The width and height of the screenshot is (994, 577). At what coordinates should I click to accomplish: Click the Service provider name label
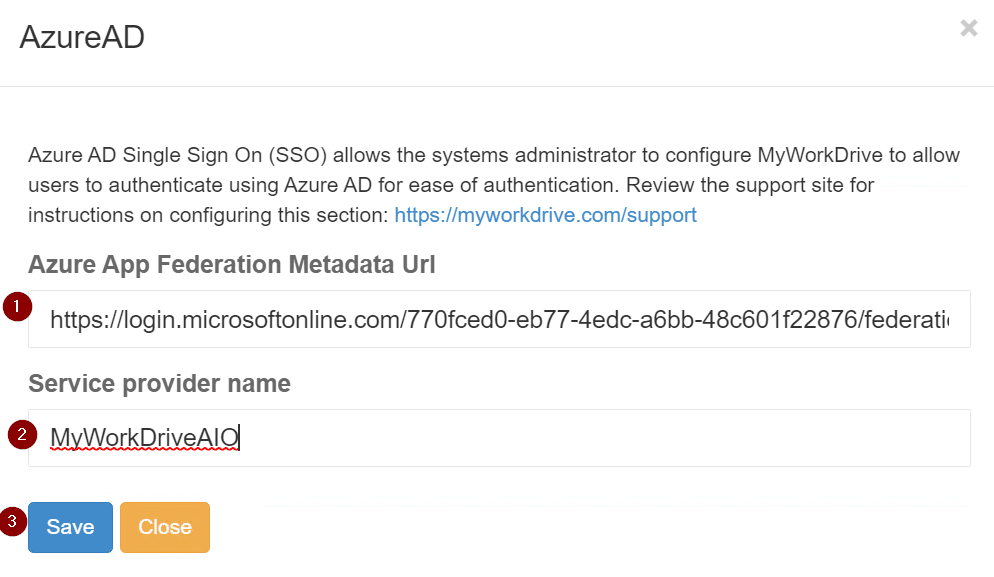(x=160, y=382)
